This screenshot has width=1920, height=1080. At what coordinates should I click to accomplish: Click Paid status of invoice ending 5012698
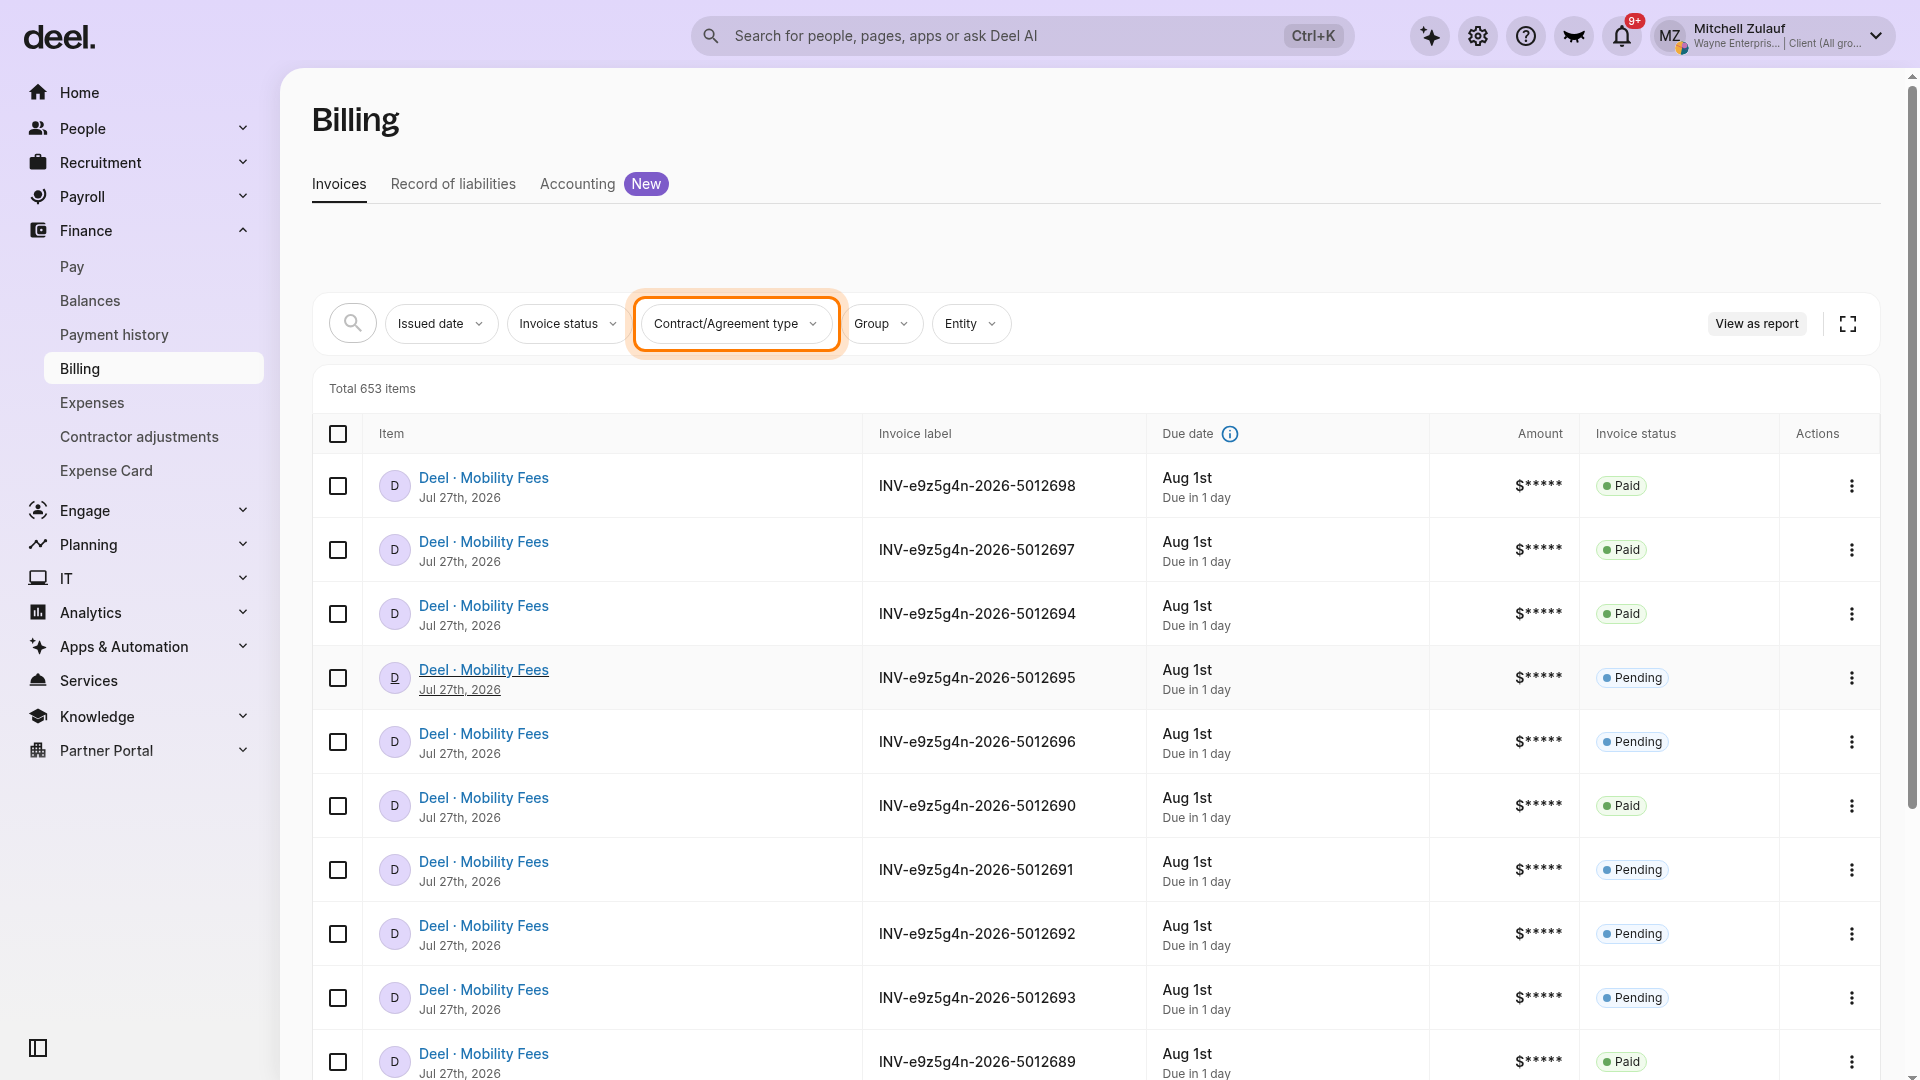click(1621, 486)
